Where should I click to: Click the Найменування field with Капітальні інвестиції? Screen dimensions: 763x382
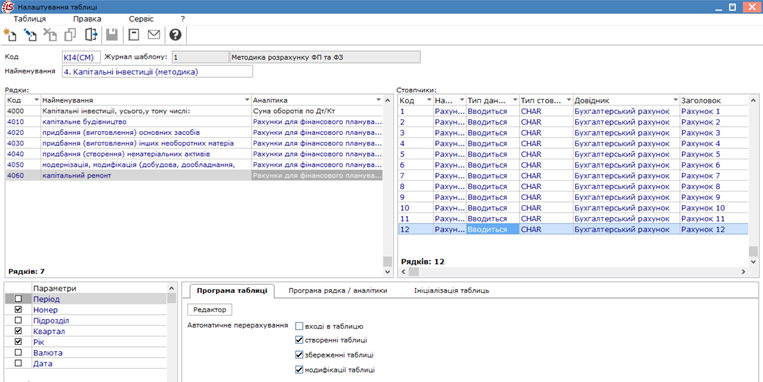pos(157,72)
